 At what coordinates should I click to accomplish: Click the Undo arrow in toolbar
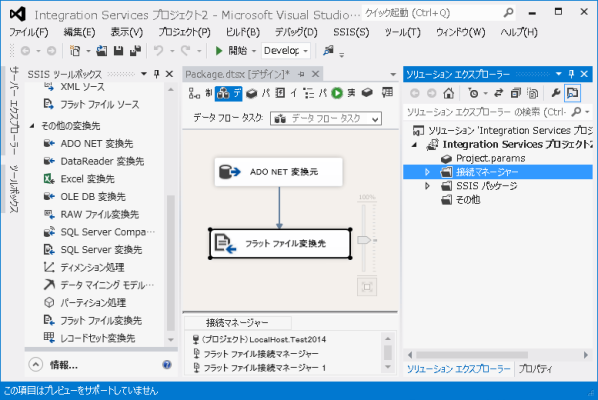(x=158, y=50)
